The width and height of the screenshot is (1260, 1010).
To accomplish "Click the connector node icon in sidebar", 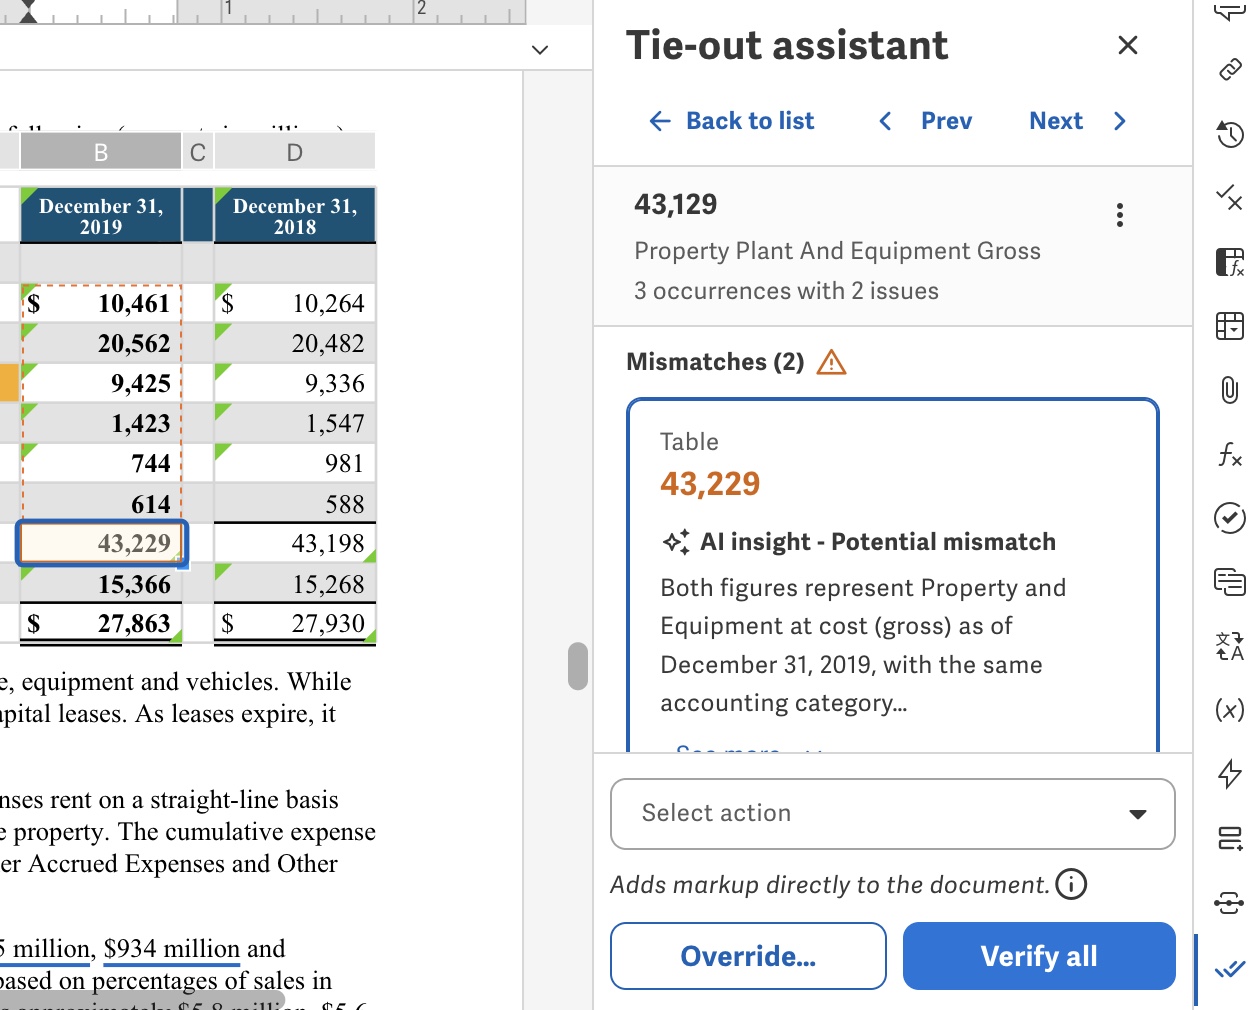I will 1230,903.
